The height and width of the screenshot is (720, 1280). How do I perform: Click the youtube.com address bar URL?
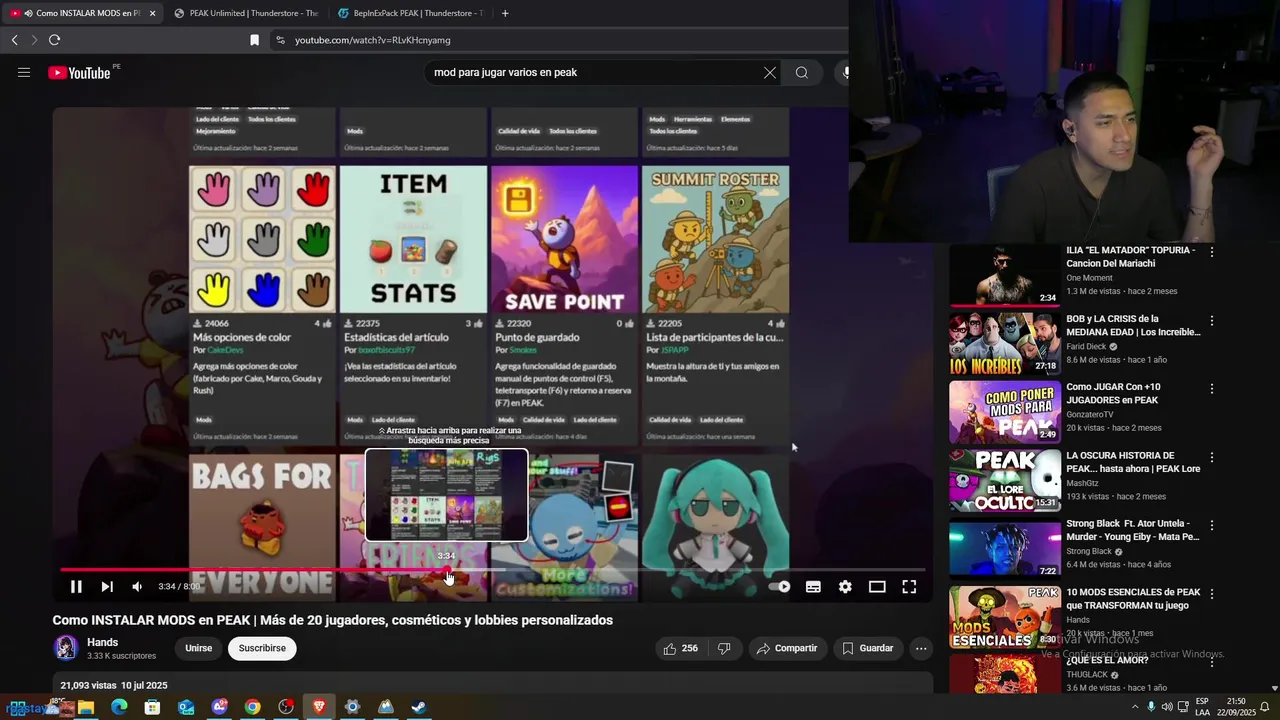[373, 40]
